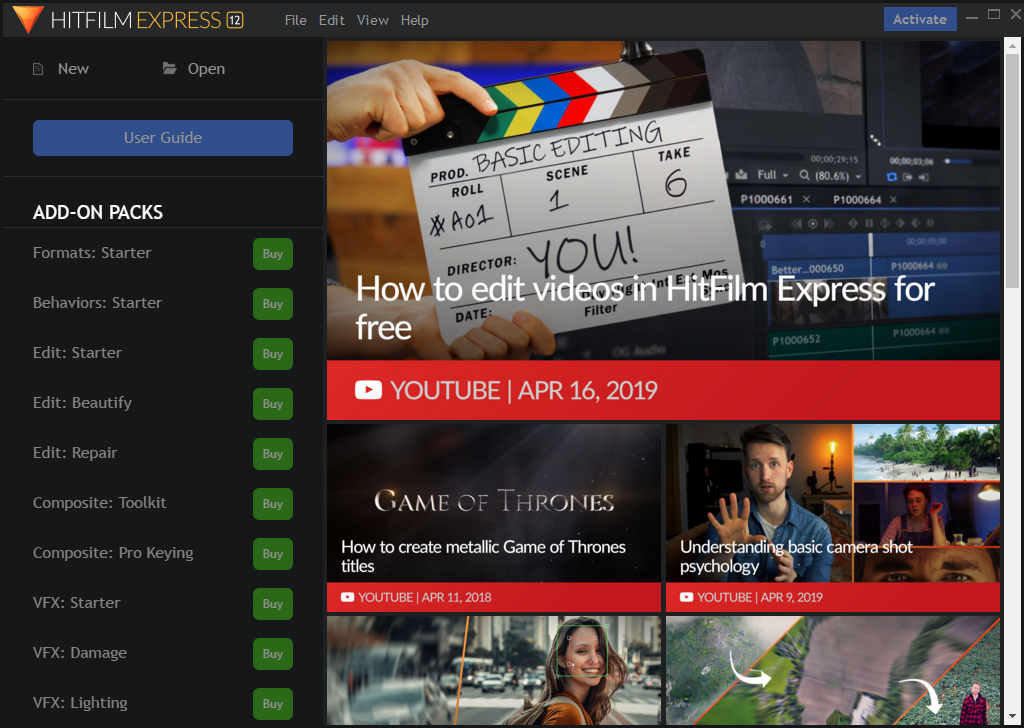Click the YouTube icon on featured banner
This screenshot has height=728, width=1024.
click(x=368, y=390)
